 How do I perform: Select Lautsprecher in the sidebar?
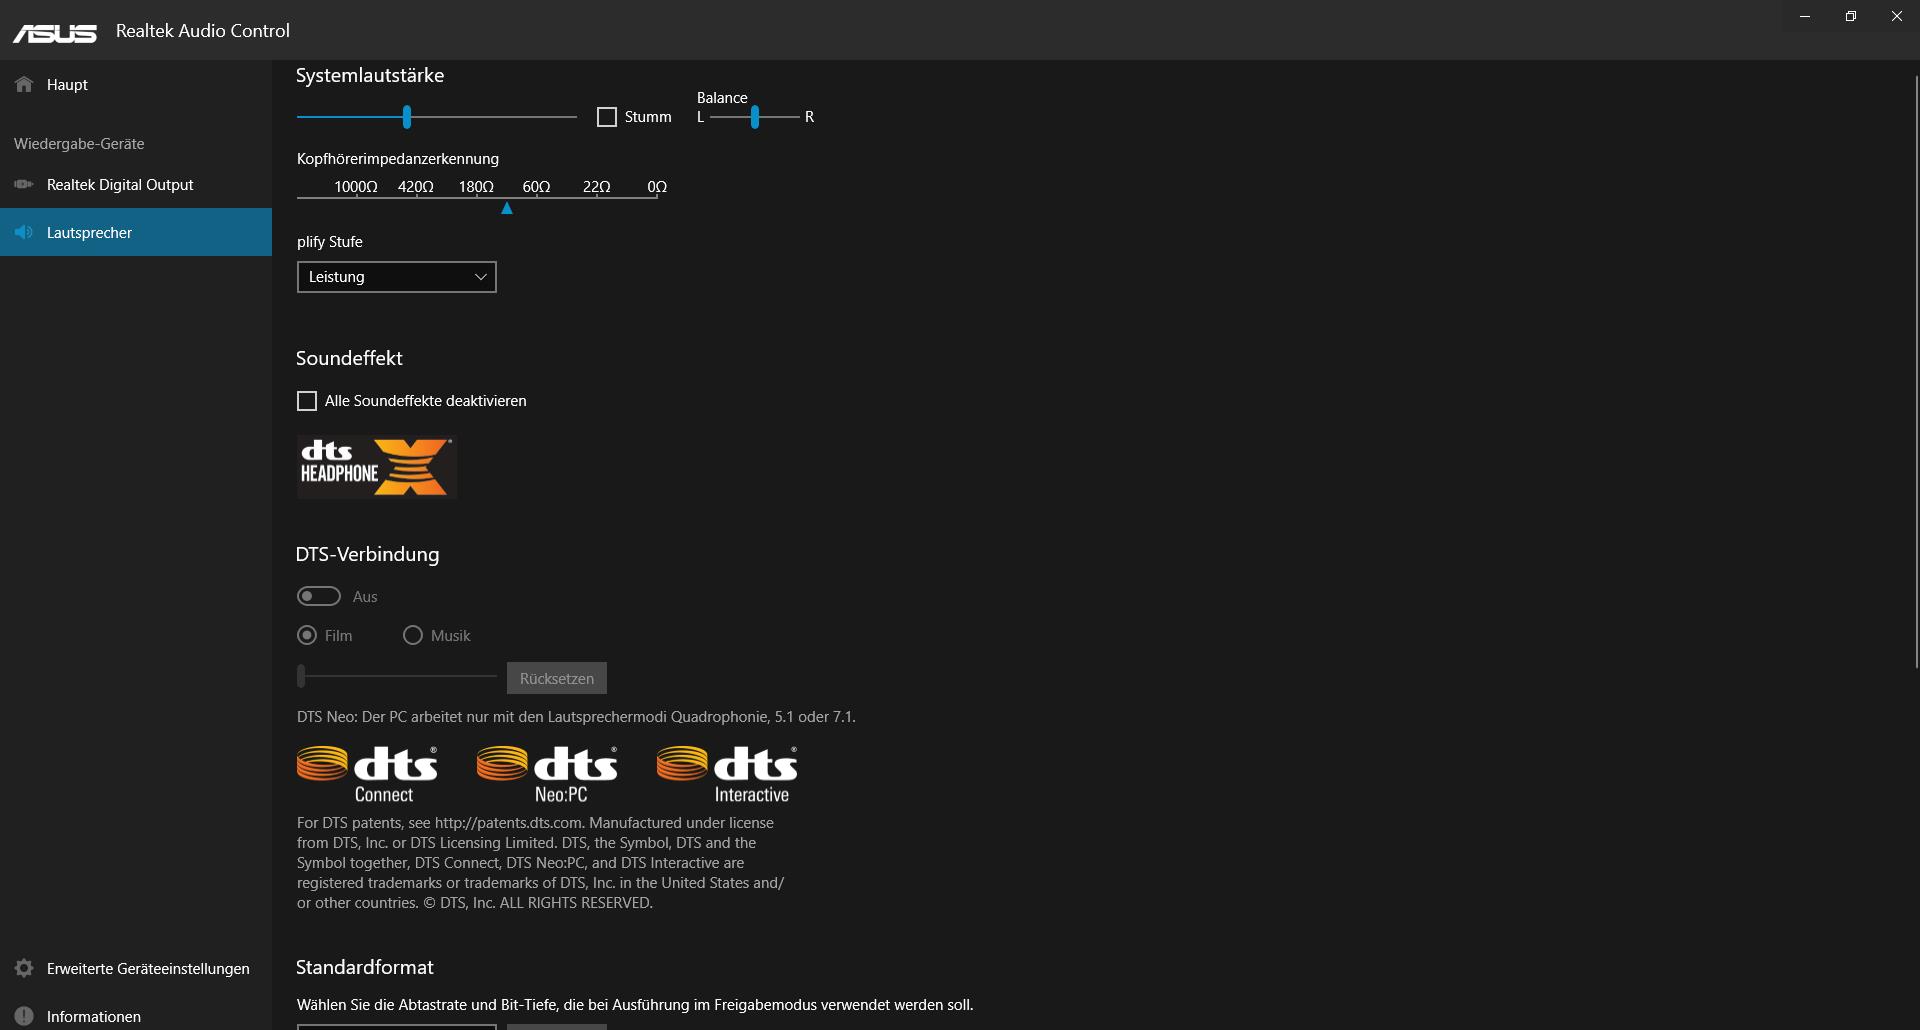(x=136, y=232)
